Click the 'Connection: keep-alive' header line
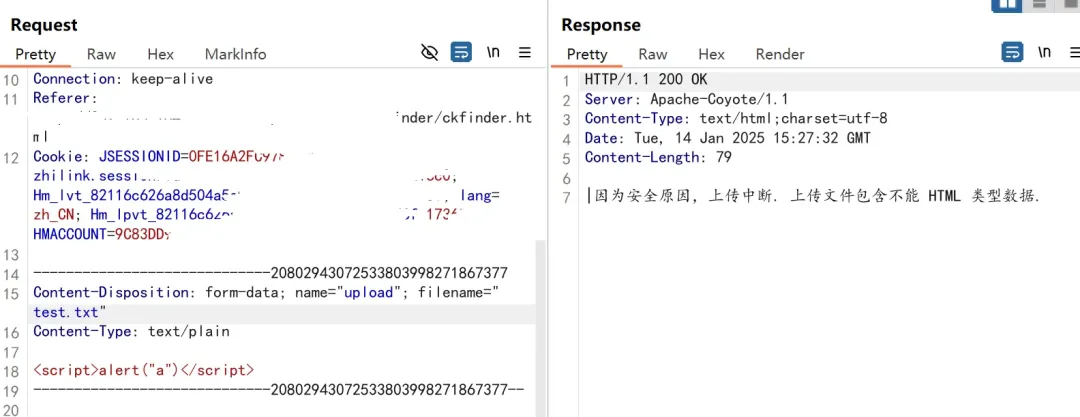 (x=123, y=79)
